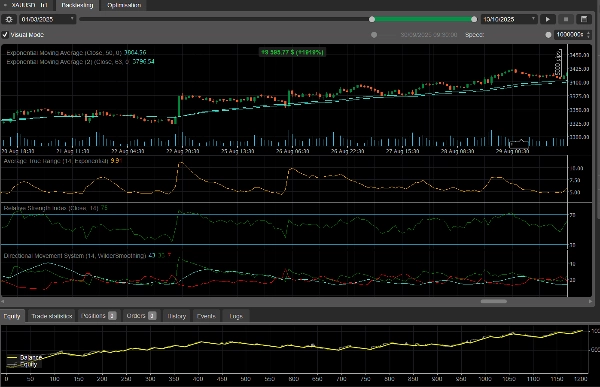600x387 pixels.
Task: Click the green profit label on chart
Action: 292,52
